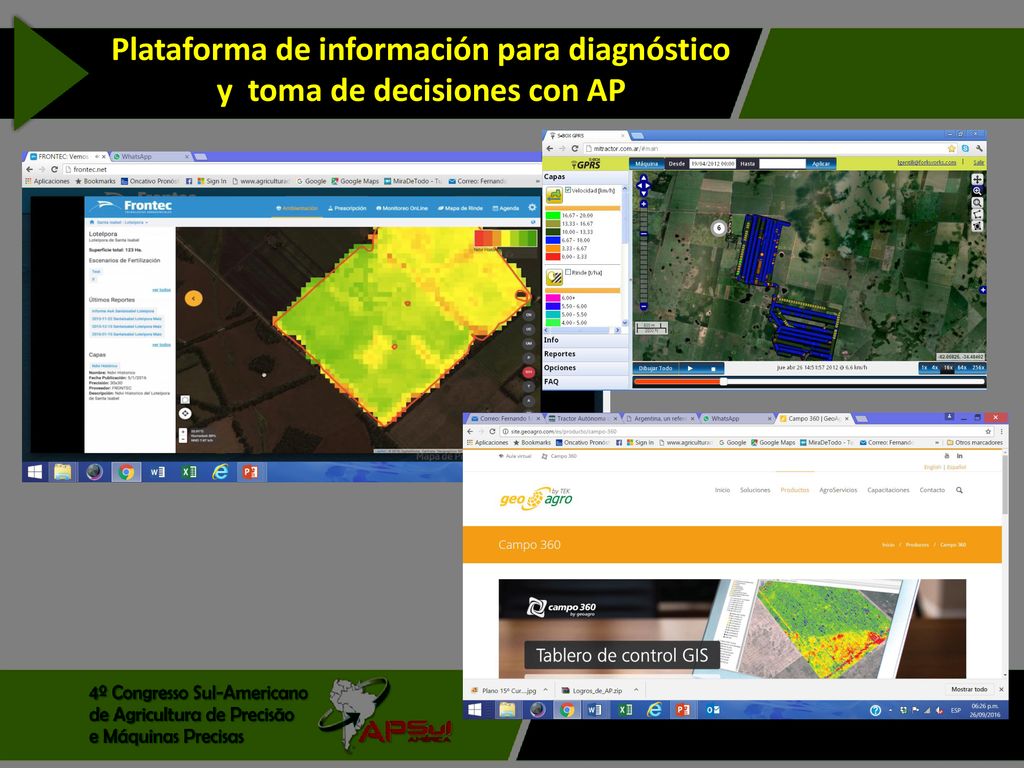
Task: Enable the Rinde [t/ha] layer checkbox
Action: click(x=568, y=272)
